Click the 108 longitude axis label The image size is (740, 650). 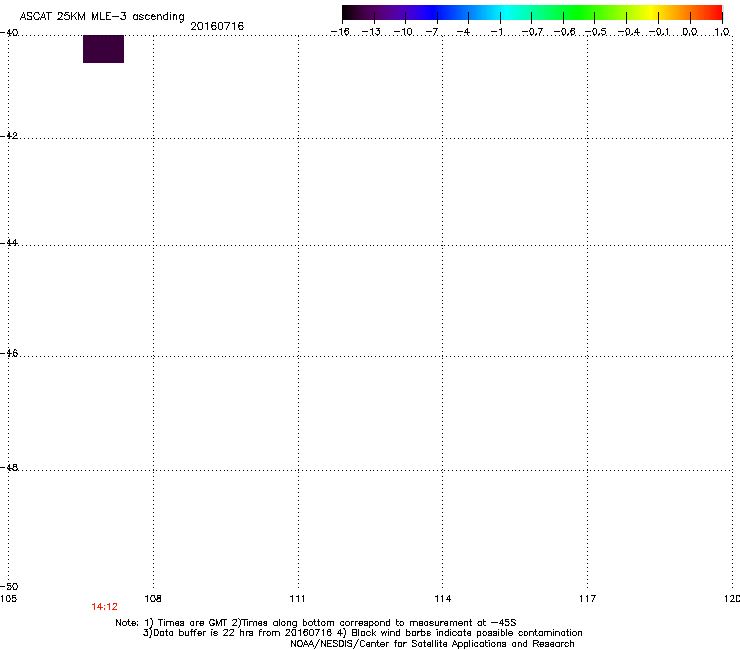tap(153, 599)
